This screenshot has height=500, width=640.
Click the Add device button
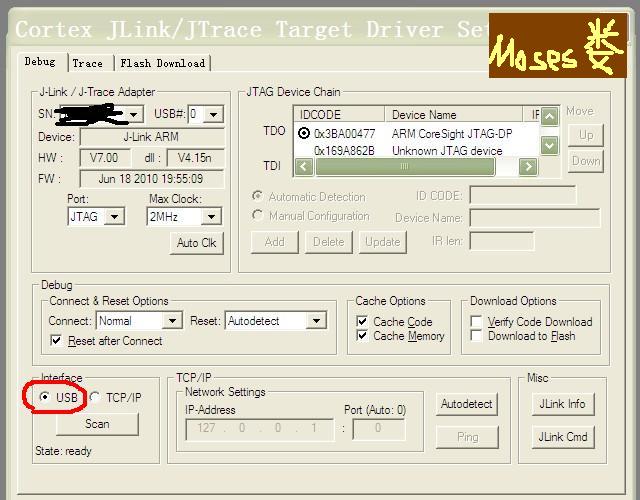tap(275, 242)
